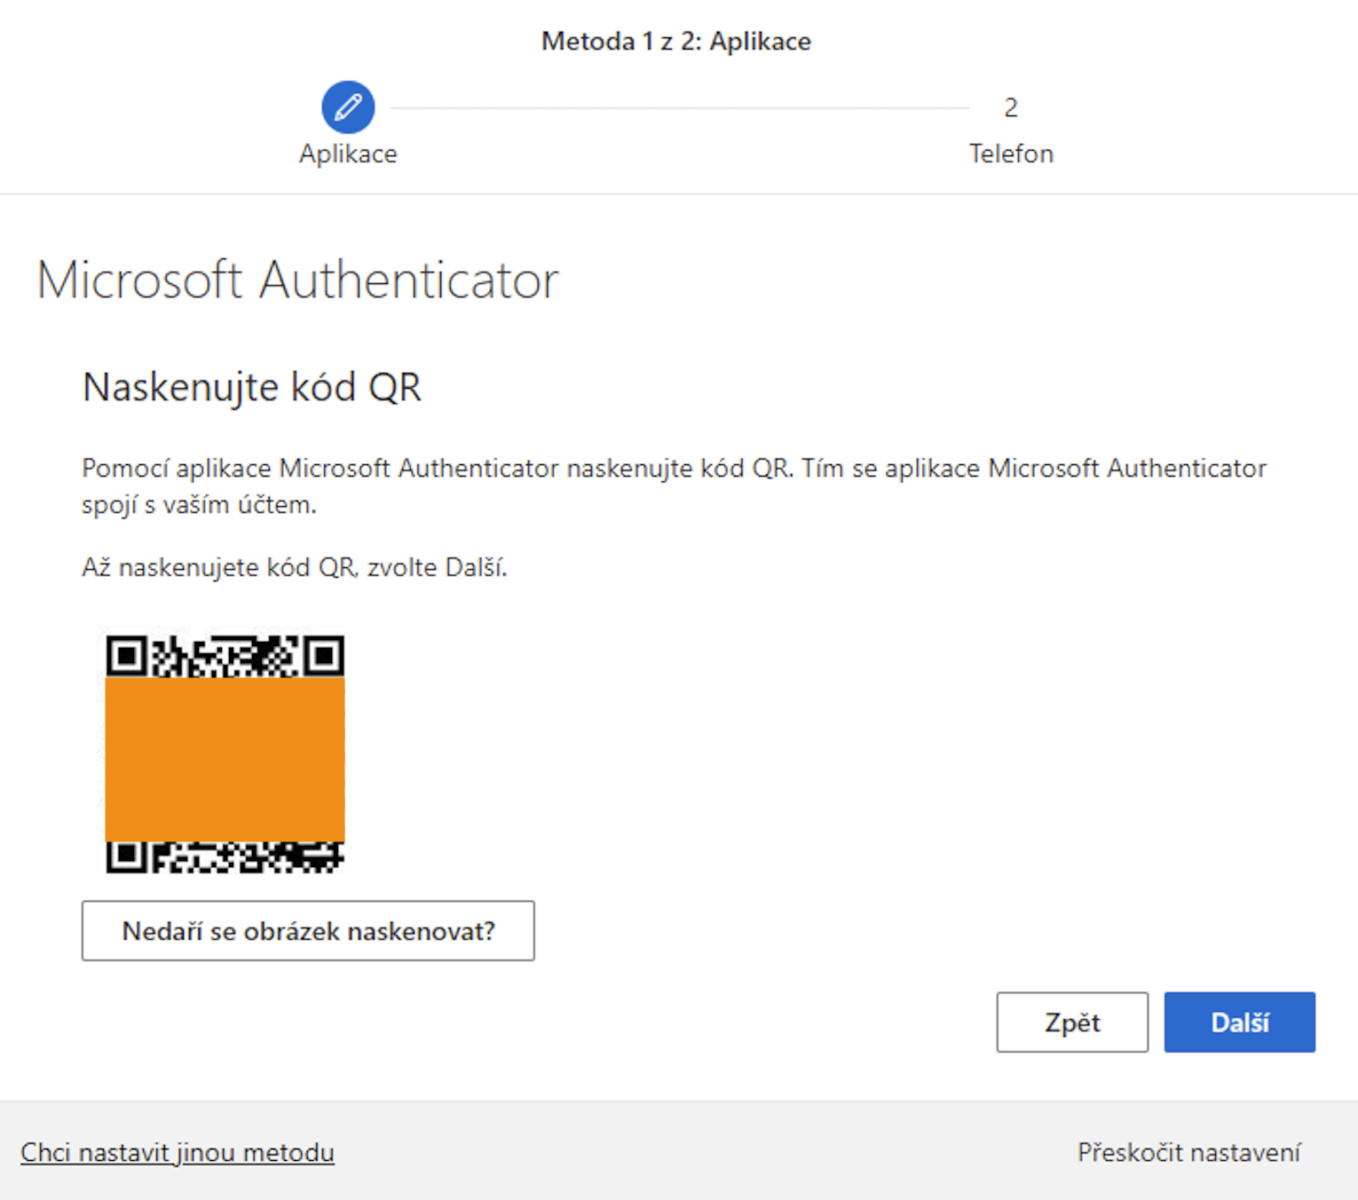The image size is (1358, 1200).
Task: Click the "Metoda 1 z 2: Aplikace" title
Action: [676, 41]
